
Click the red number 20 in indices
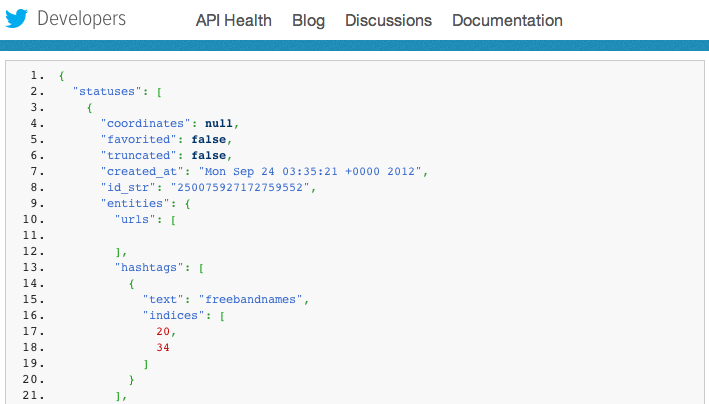[x=163, y=331]
